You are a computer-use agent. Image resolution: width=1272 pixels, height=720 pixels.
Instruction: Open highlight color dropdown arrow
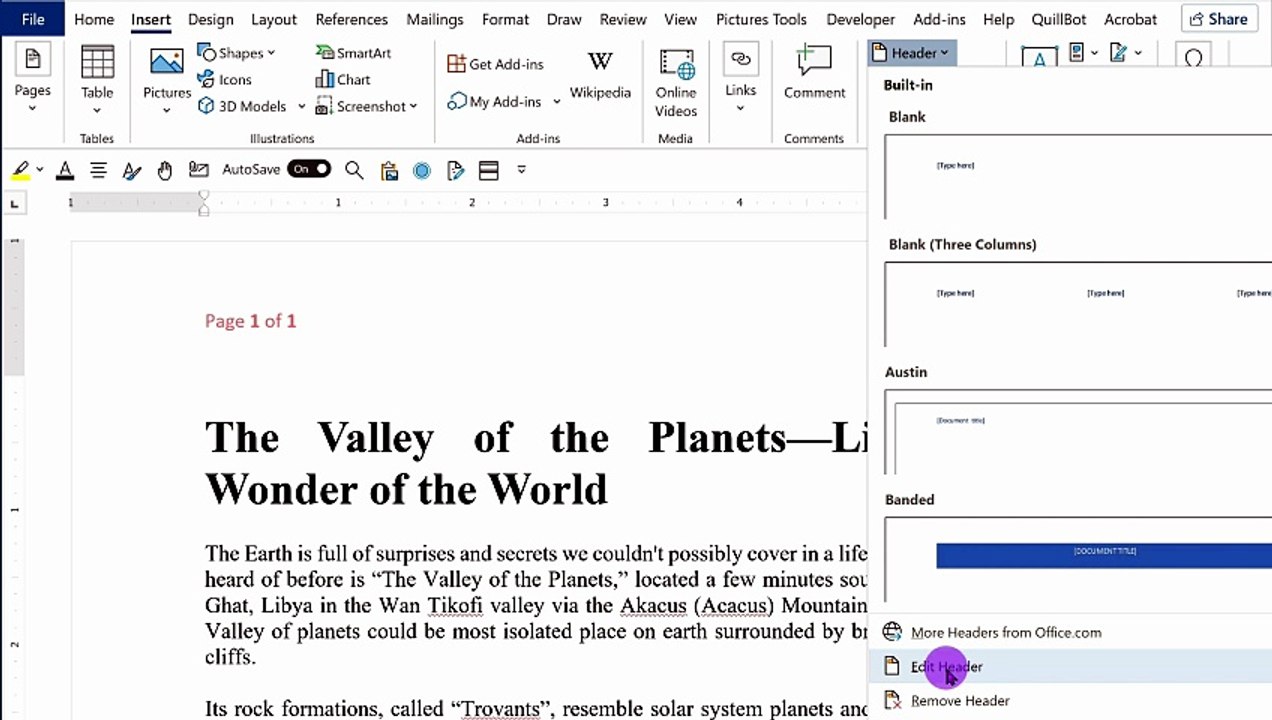[40, 170]
